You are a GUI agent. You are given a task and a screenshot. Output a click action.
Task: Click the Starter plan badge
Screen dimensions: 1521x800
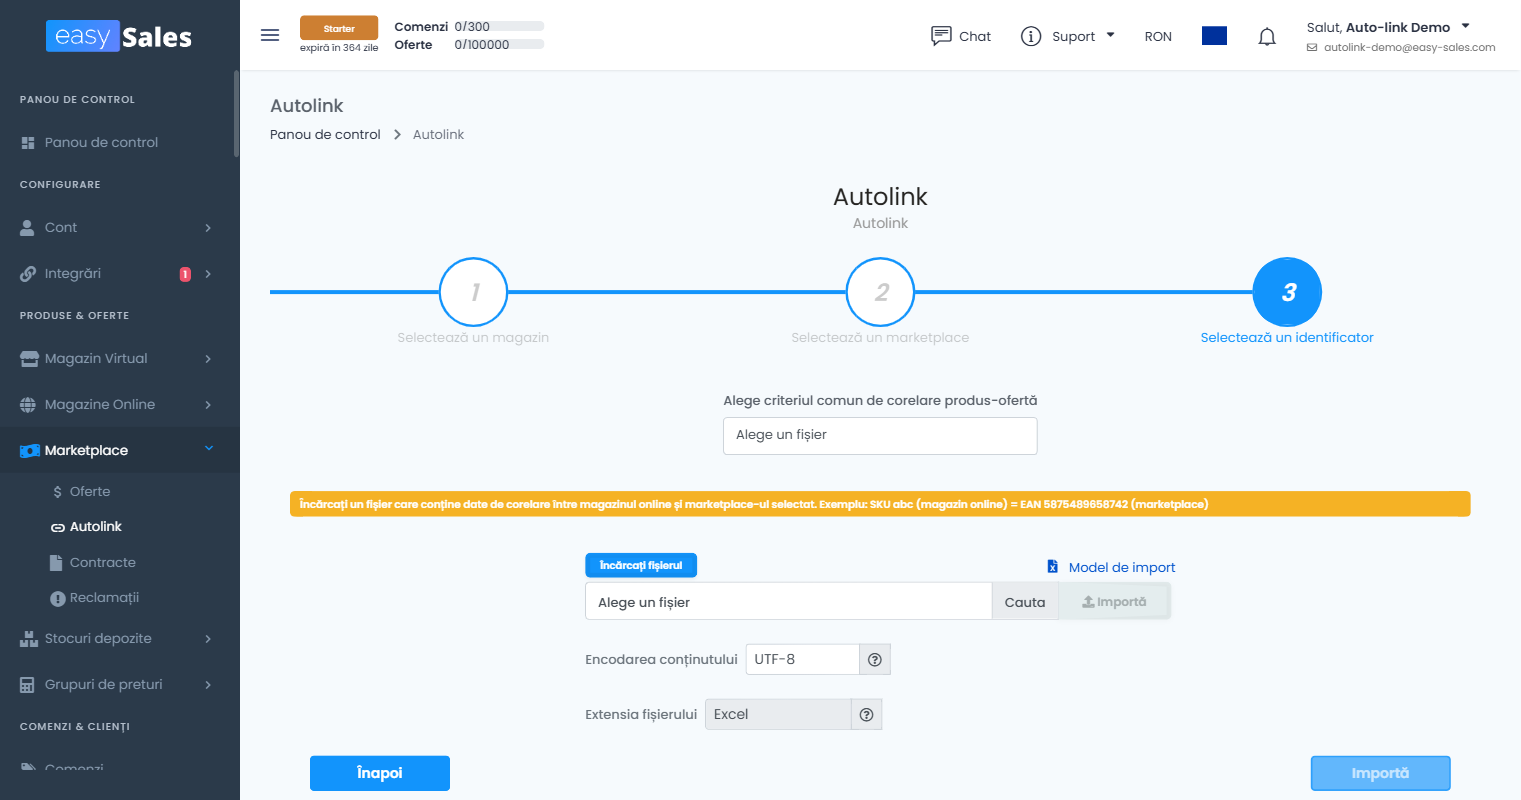(339, 28)
